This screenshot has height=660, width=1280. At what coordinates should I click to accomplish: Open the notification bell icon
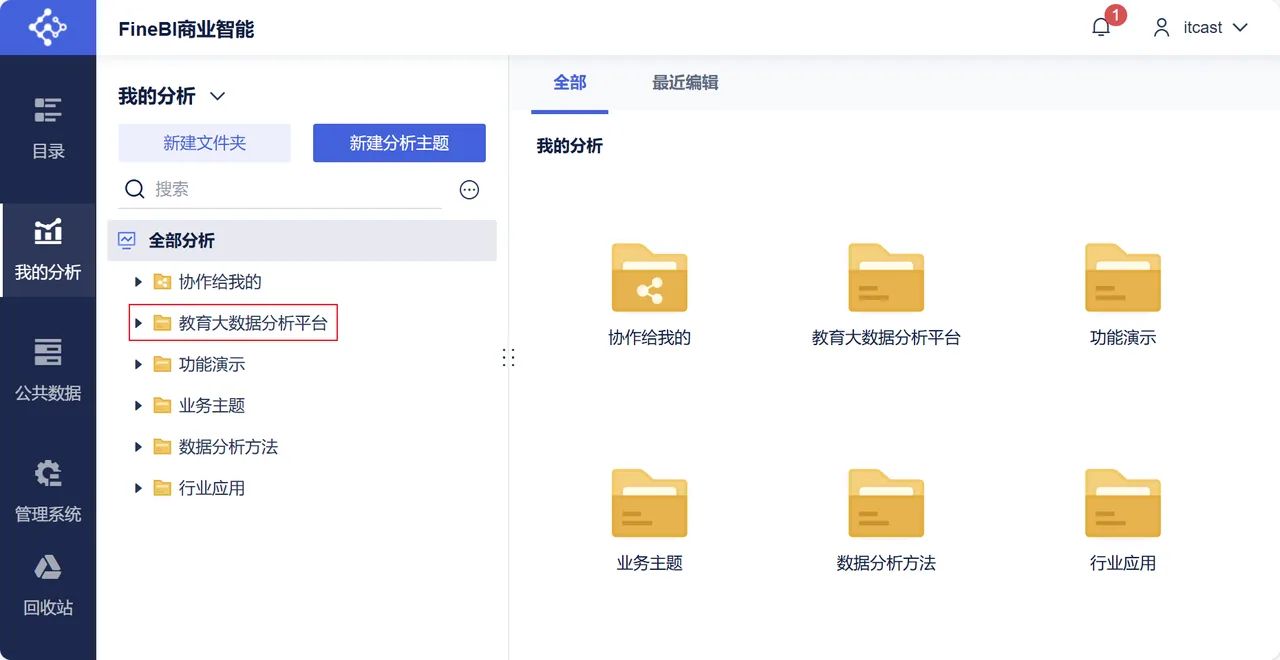tap(1101, 27)
